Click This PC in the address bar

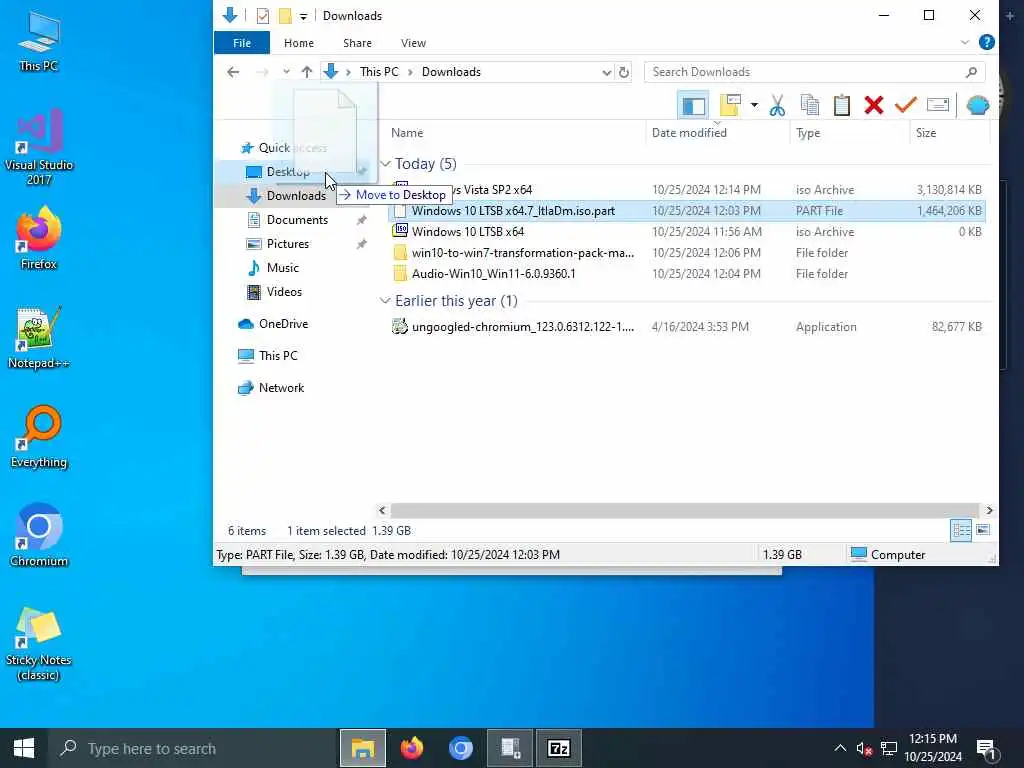coord(379,72)
